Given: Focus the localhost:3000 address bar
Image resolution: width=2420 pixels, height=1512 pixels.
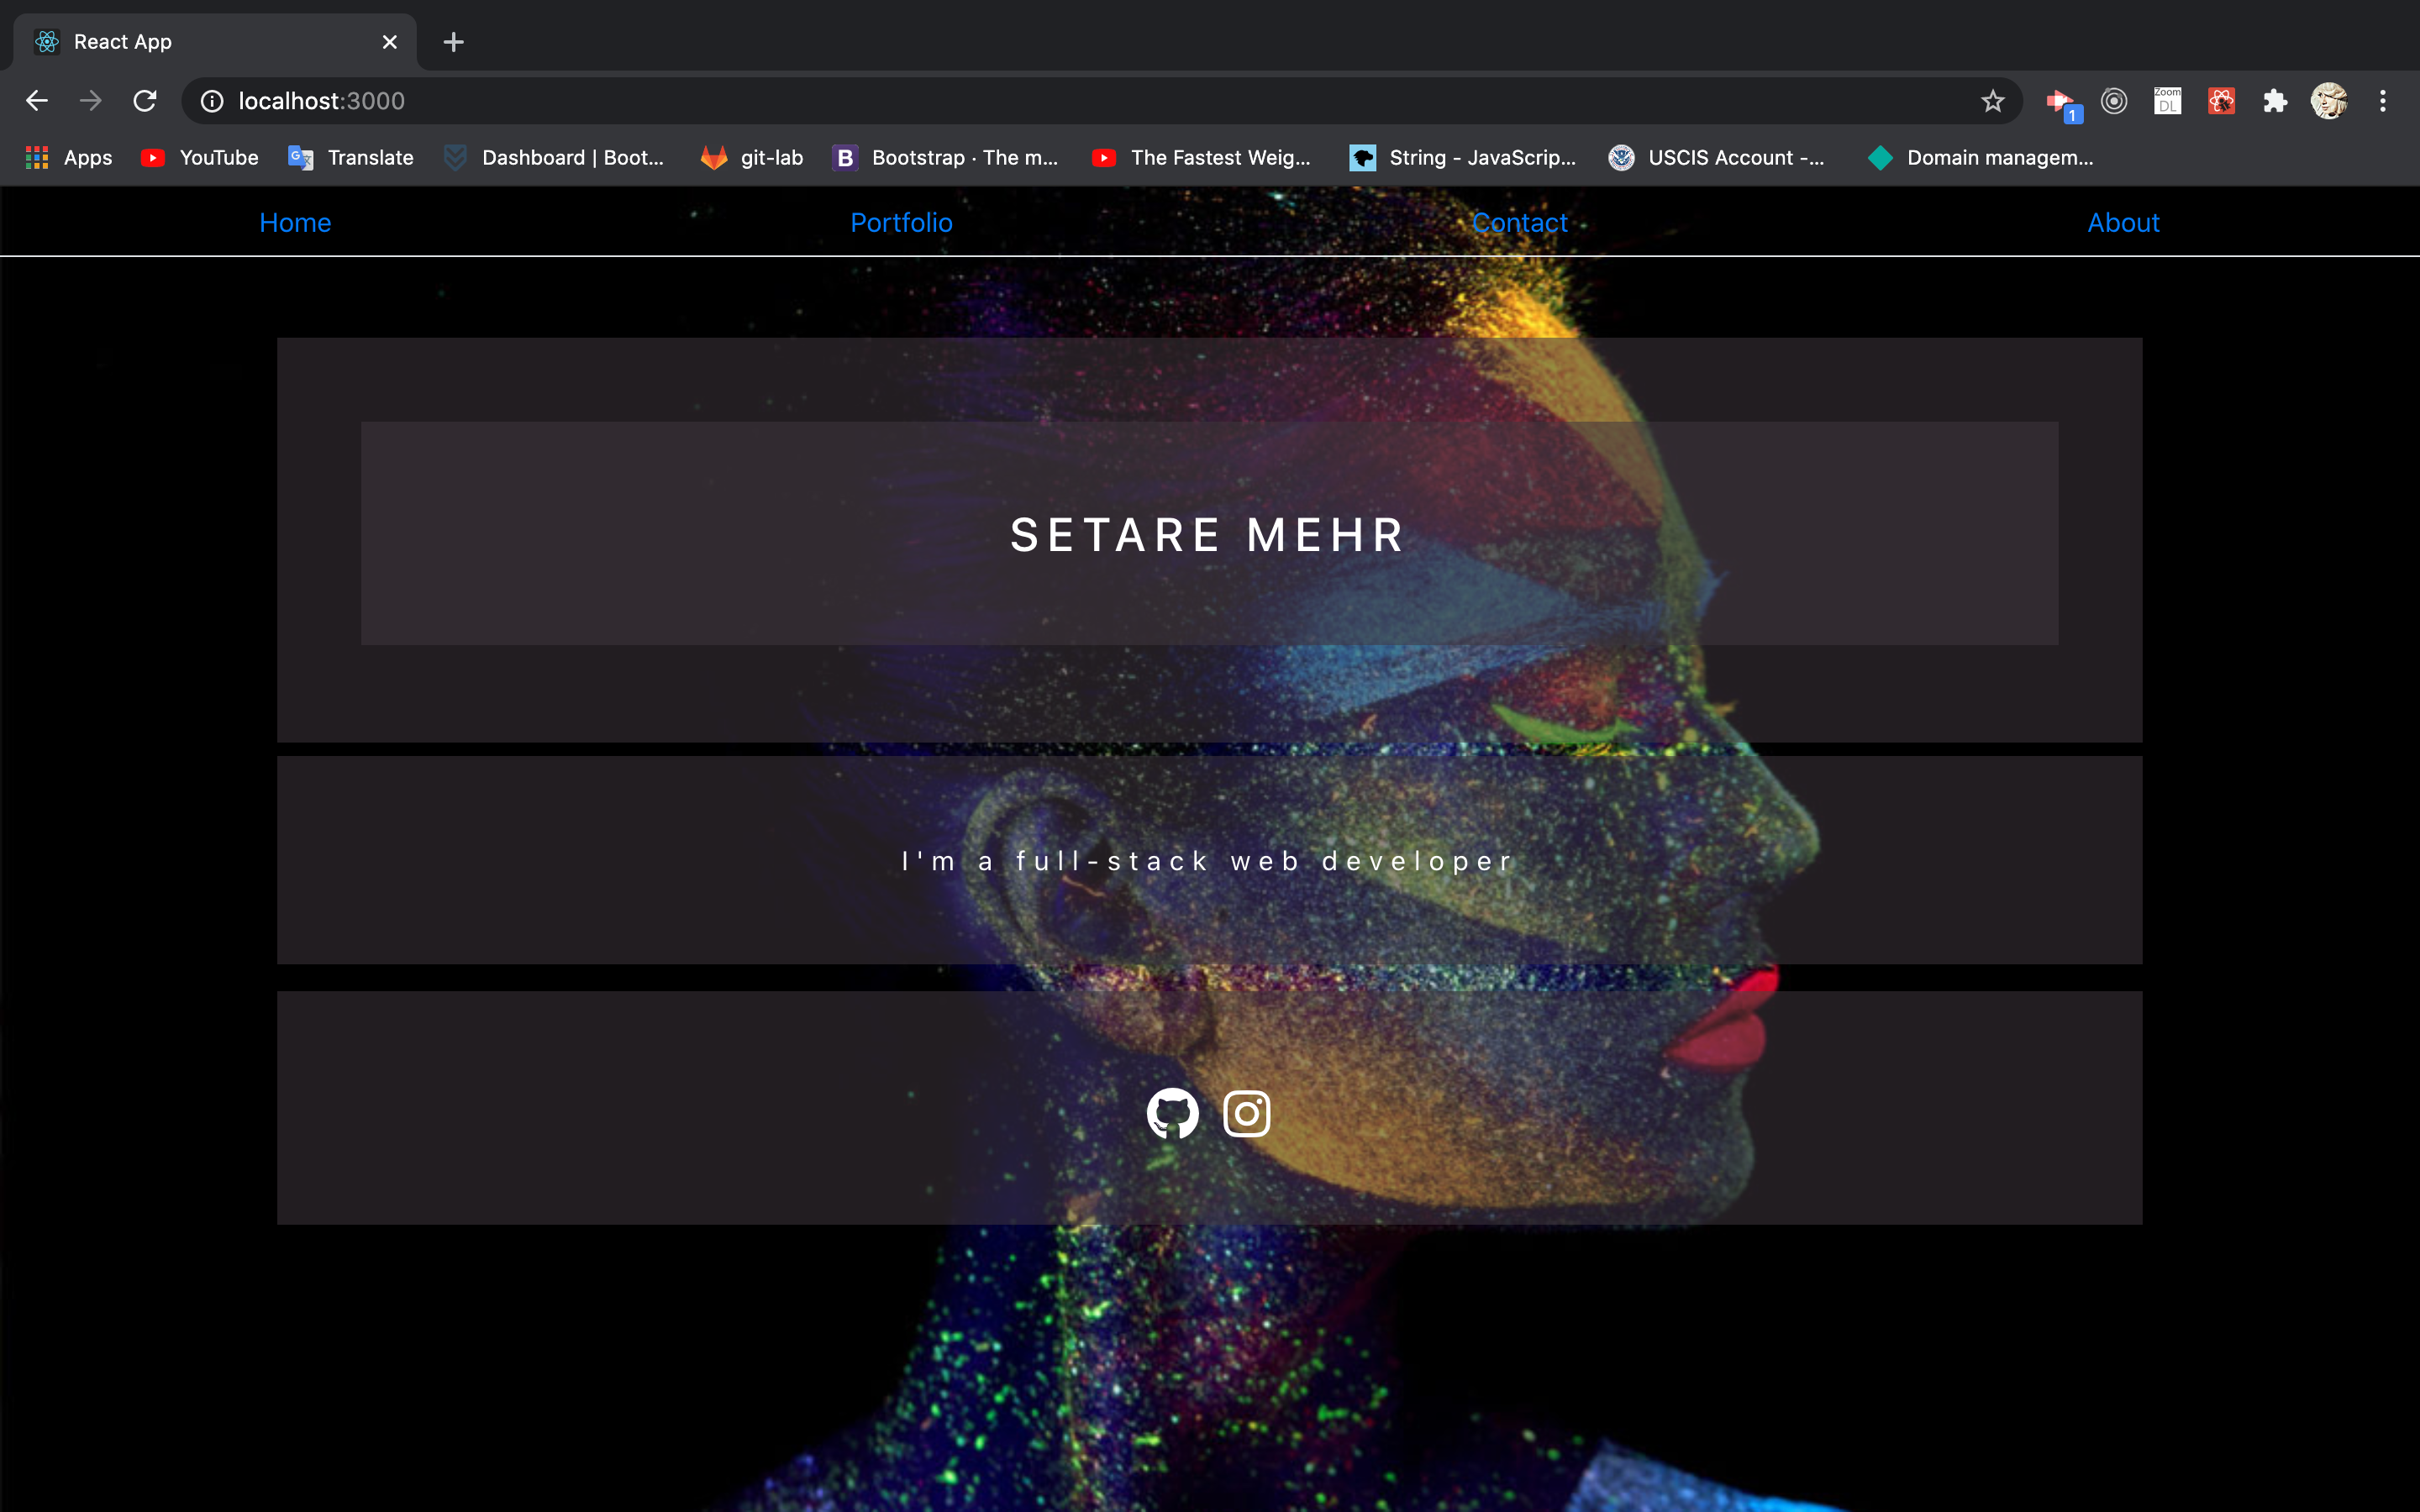Looking at the screenshot, I should [1100, 101].
